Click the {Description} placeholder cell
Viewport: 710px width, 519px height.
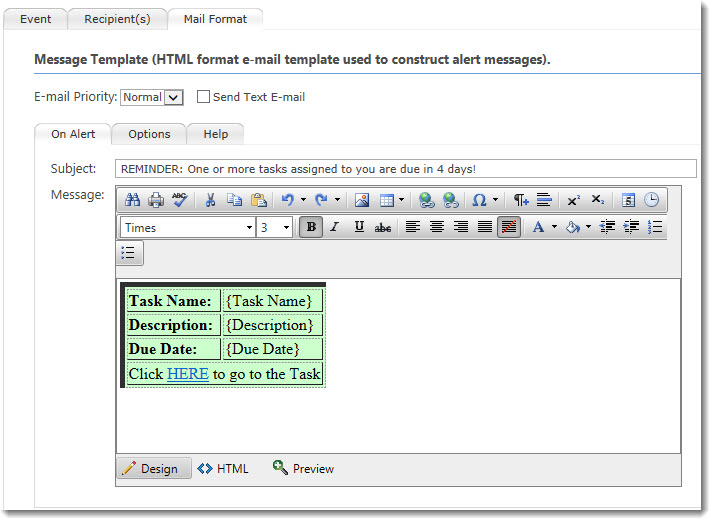point(272,325)
